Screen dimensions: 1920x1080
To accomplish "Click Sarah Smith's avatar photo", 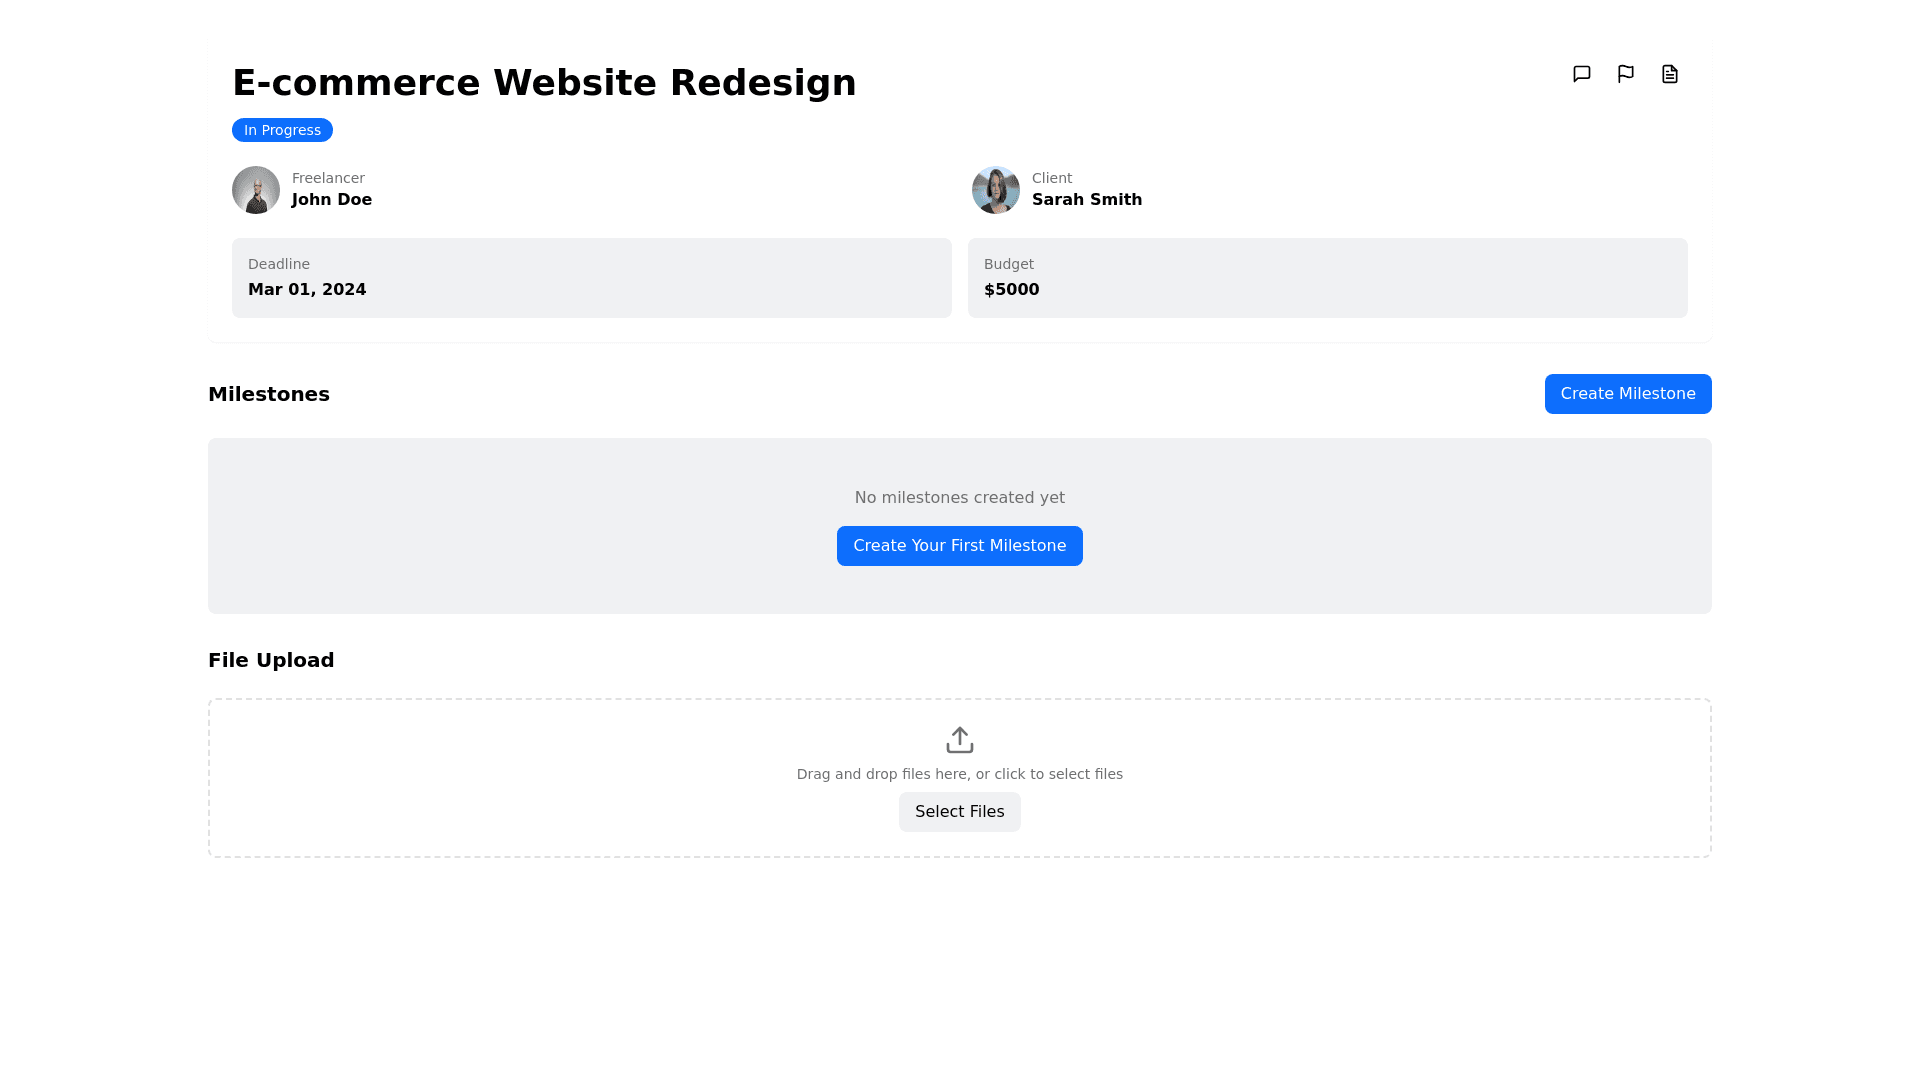I will 996,190.
